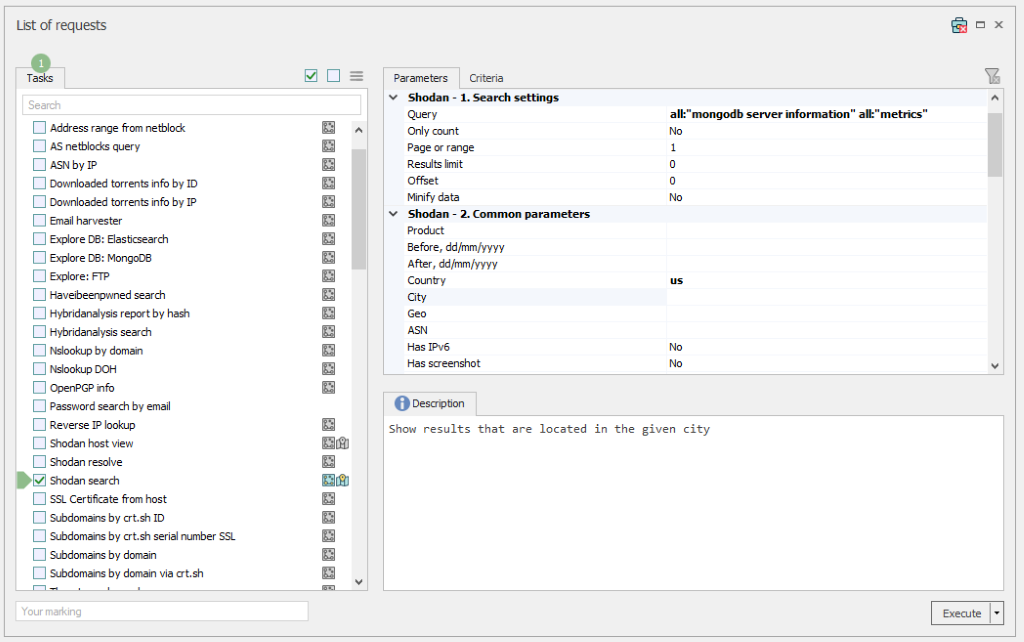Image resolution: width=1024 pixels, height=642 pixels.
Task: Click the icon next to Nslookup DOH
Action: [x=328, y=368]
